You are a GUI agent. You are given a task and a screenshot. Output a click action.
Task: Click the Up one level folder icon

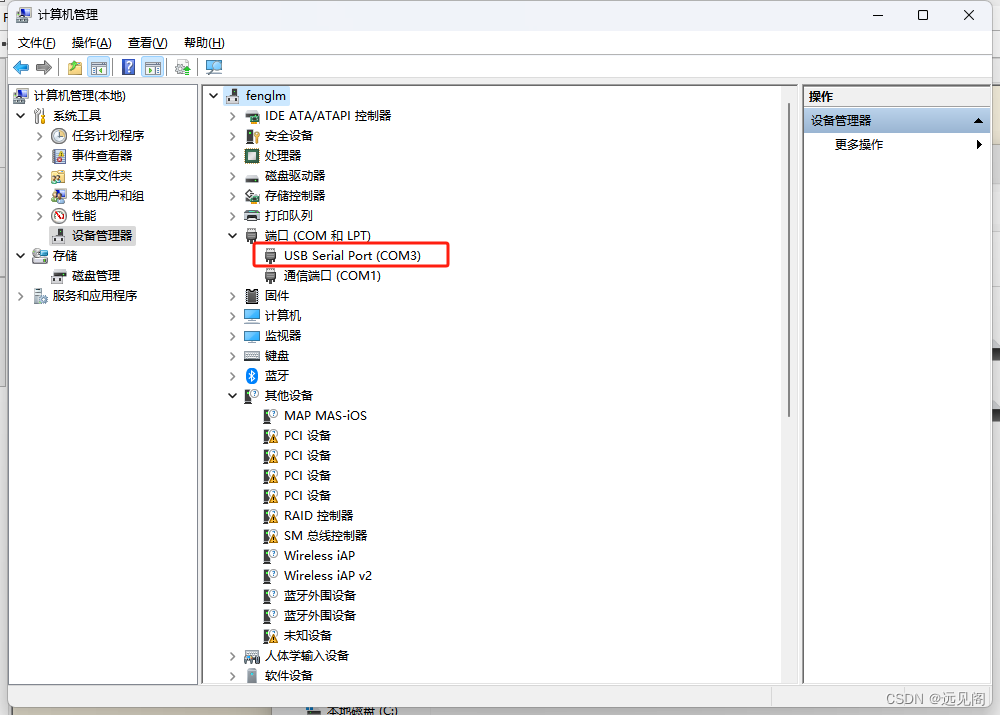click(75, 67)
